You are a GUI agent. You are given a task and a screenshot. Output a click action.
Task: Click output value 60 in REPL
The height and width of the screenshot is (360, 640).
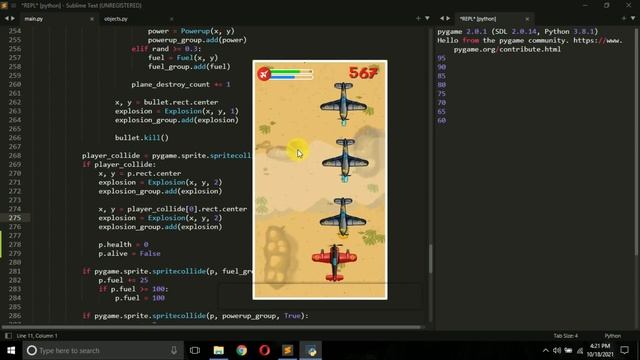point(441,120)
